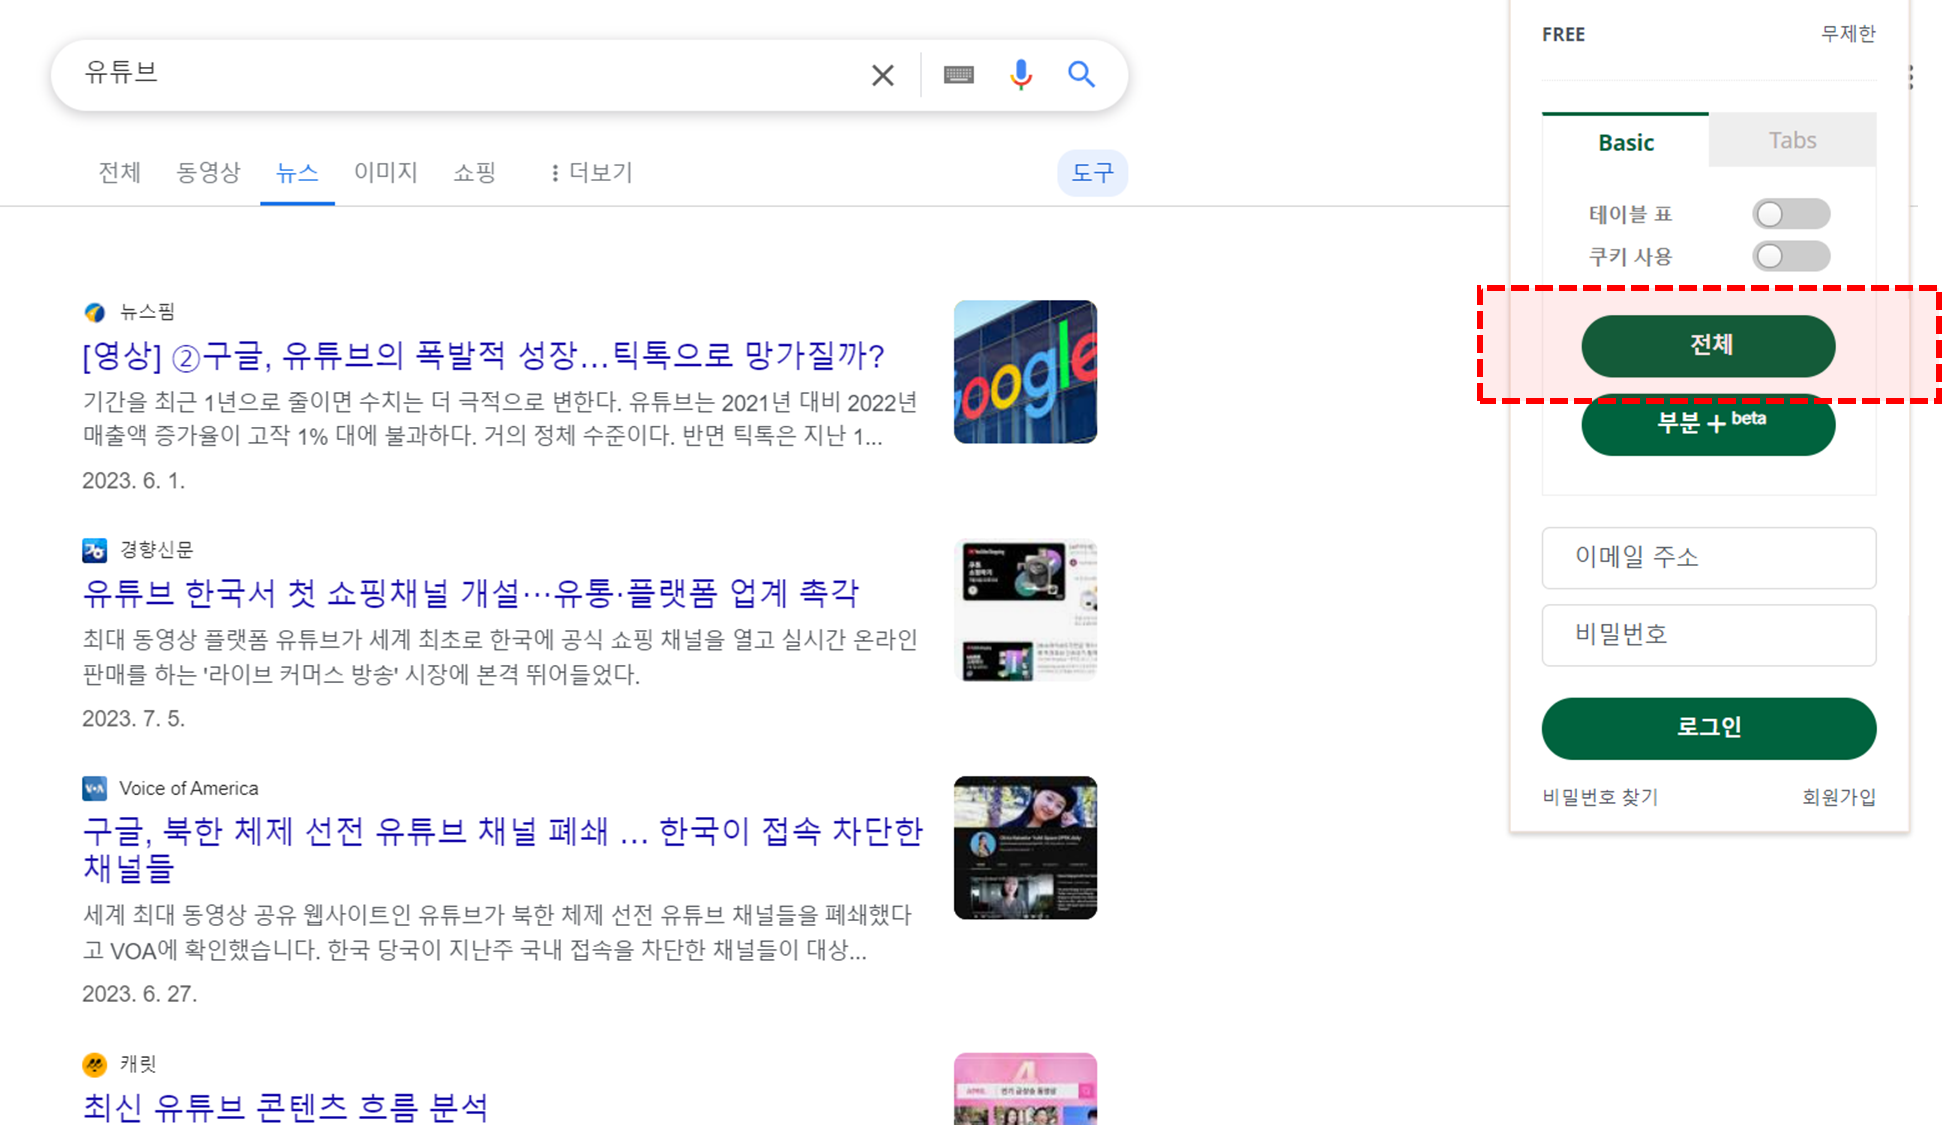Open the pink 캐릿 article thumbnail
The image size is (1942, 1125).
point(1025,1089)
